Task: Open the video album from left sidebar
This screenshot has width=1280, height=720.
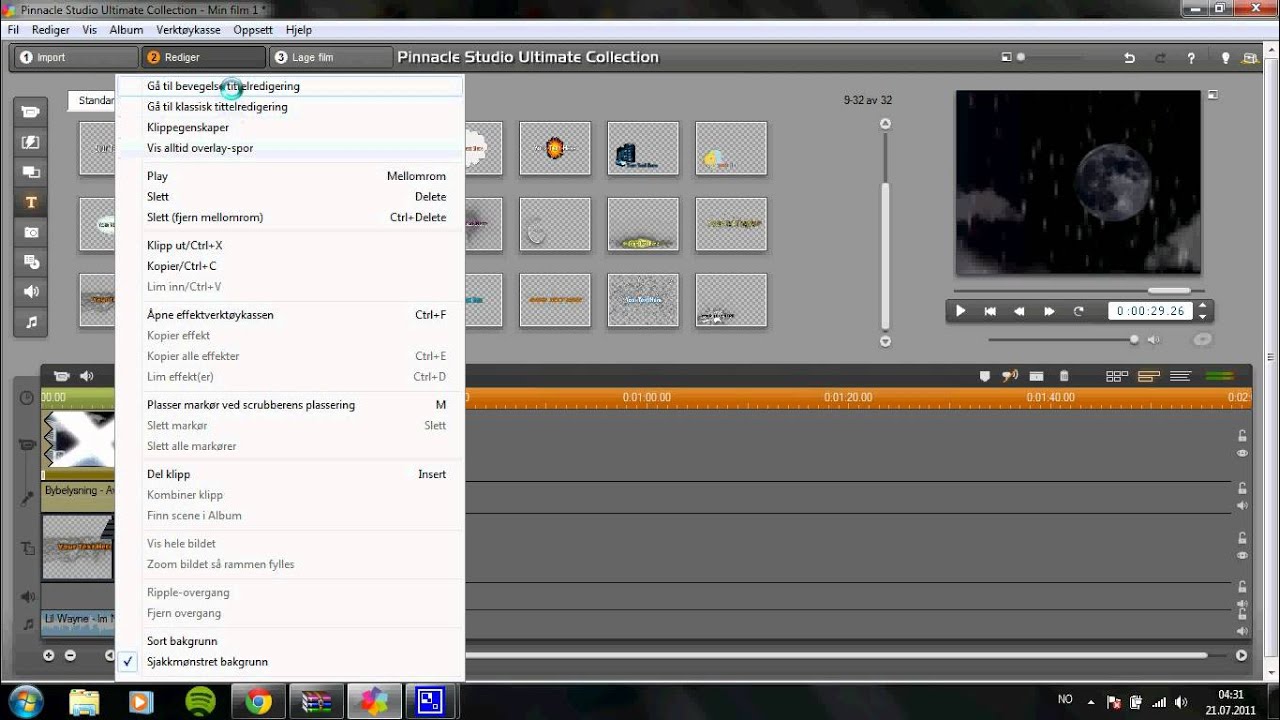Action: point(31,112)
